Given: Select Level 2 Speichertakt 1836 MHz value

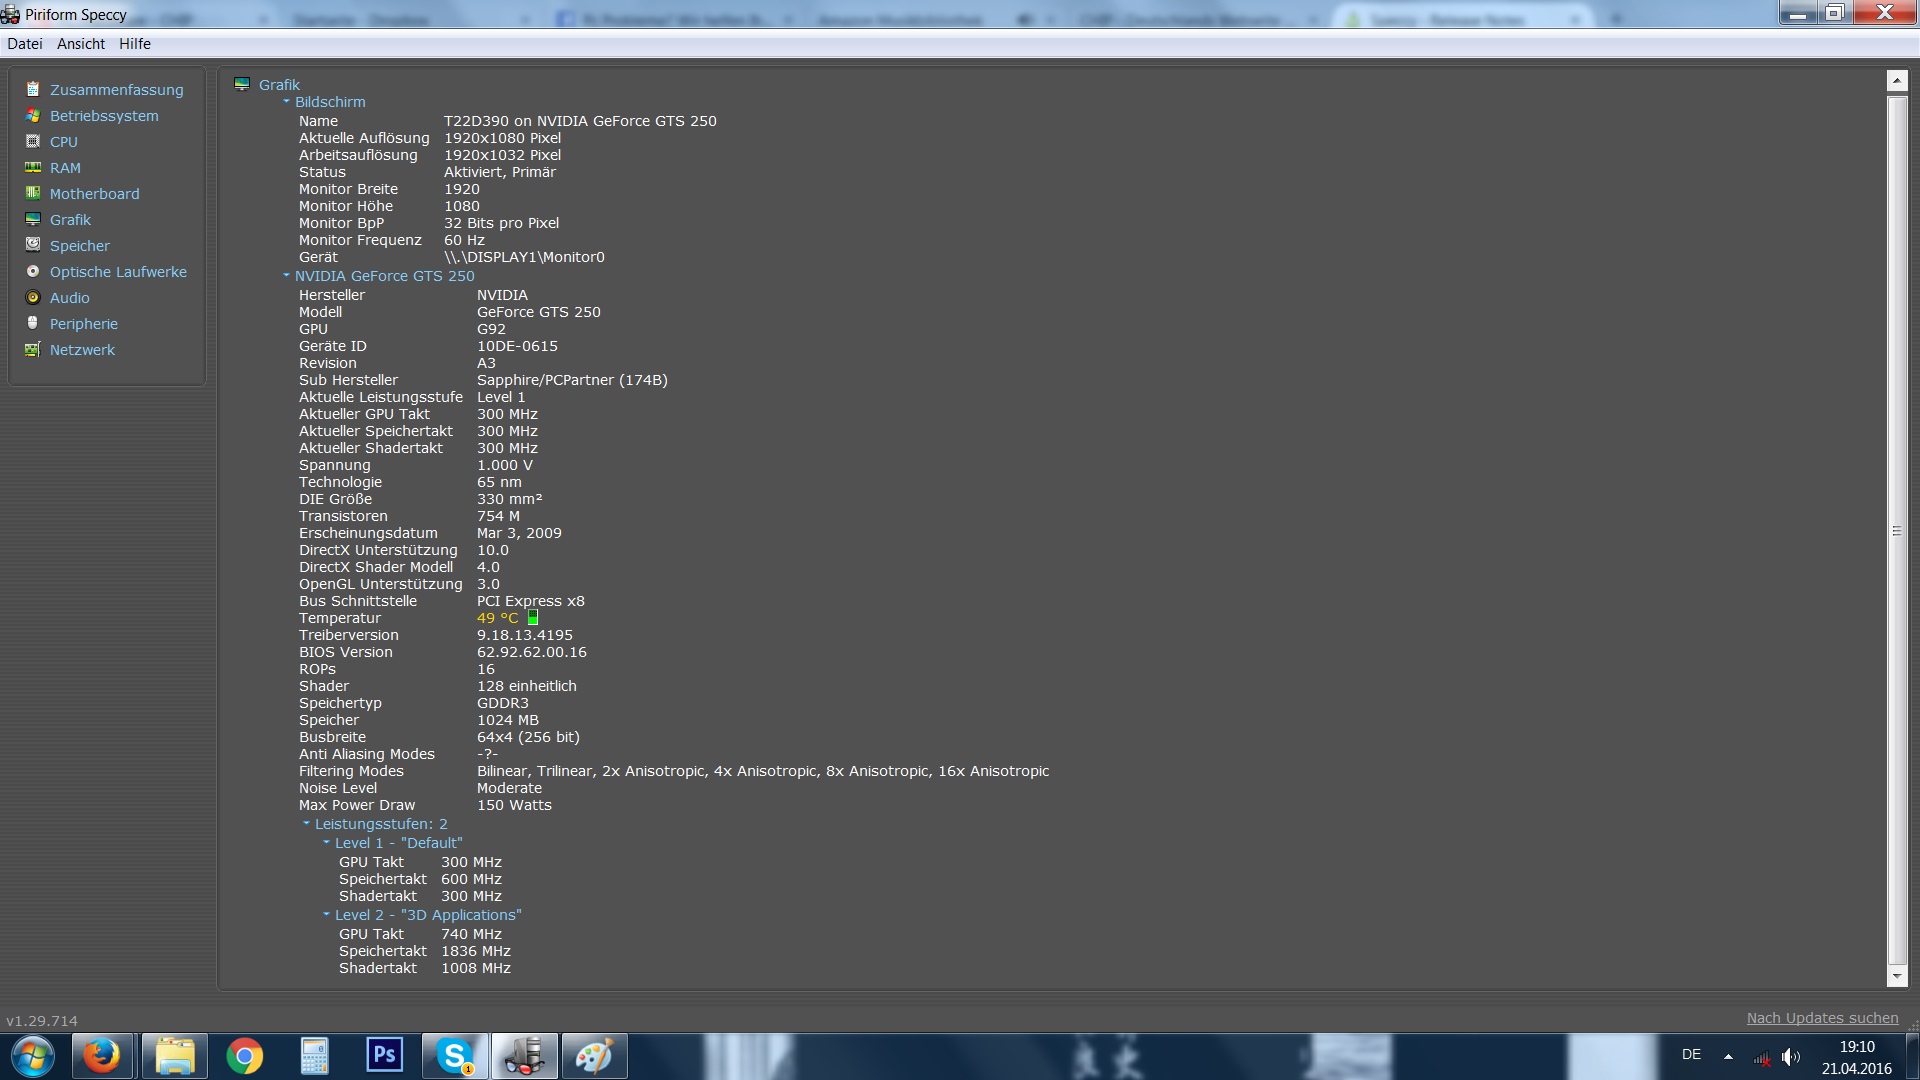Looking at the screenshot, I should tap(476, 951).
